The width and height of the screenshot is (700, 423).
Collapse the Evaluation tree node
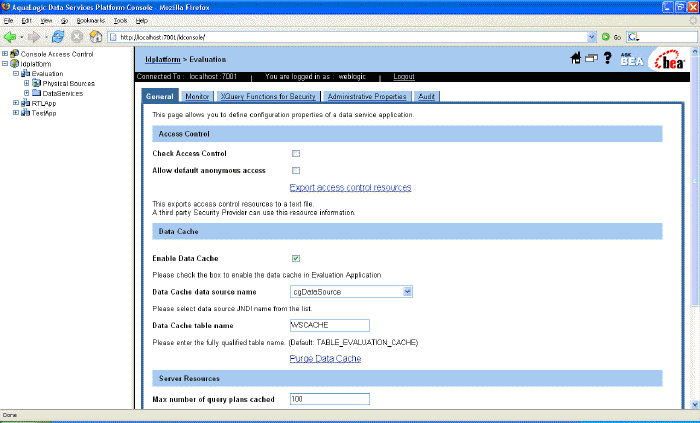16,73
